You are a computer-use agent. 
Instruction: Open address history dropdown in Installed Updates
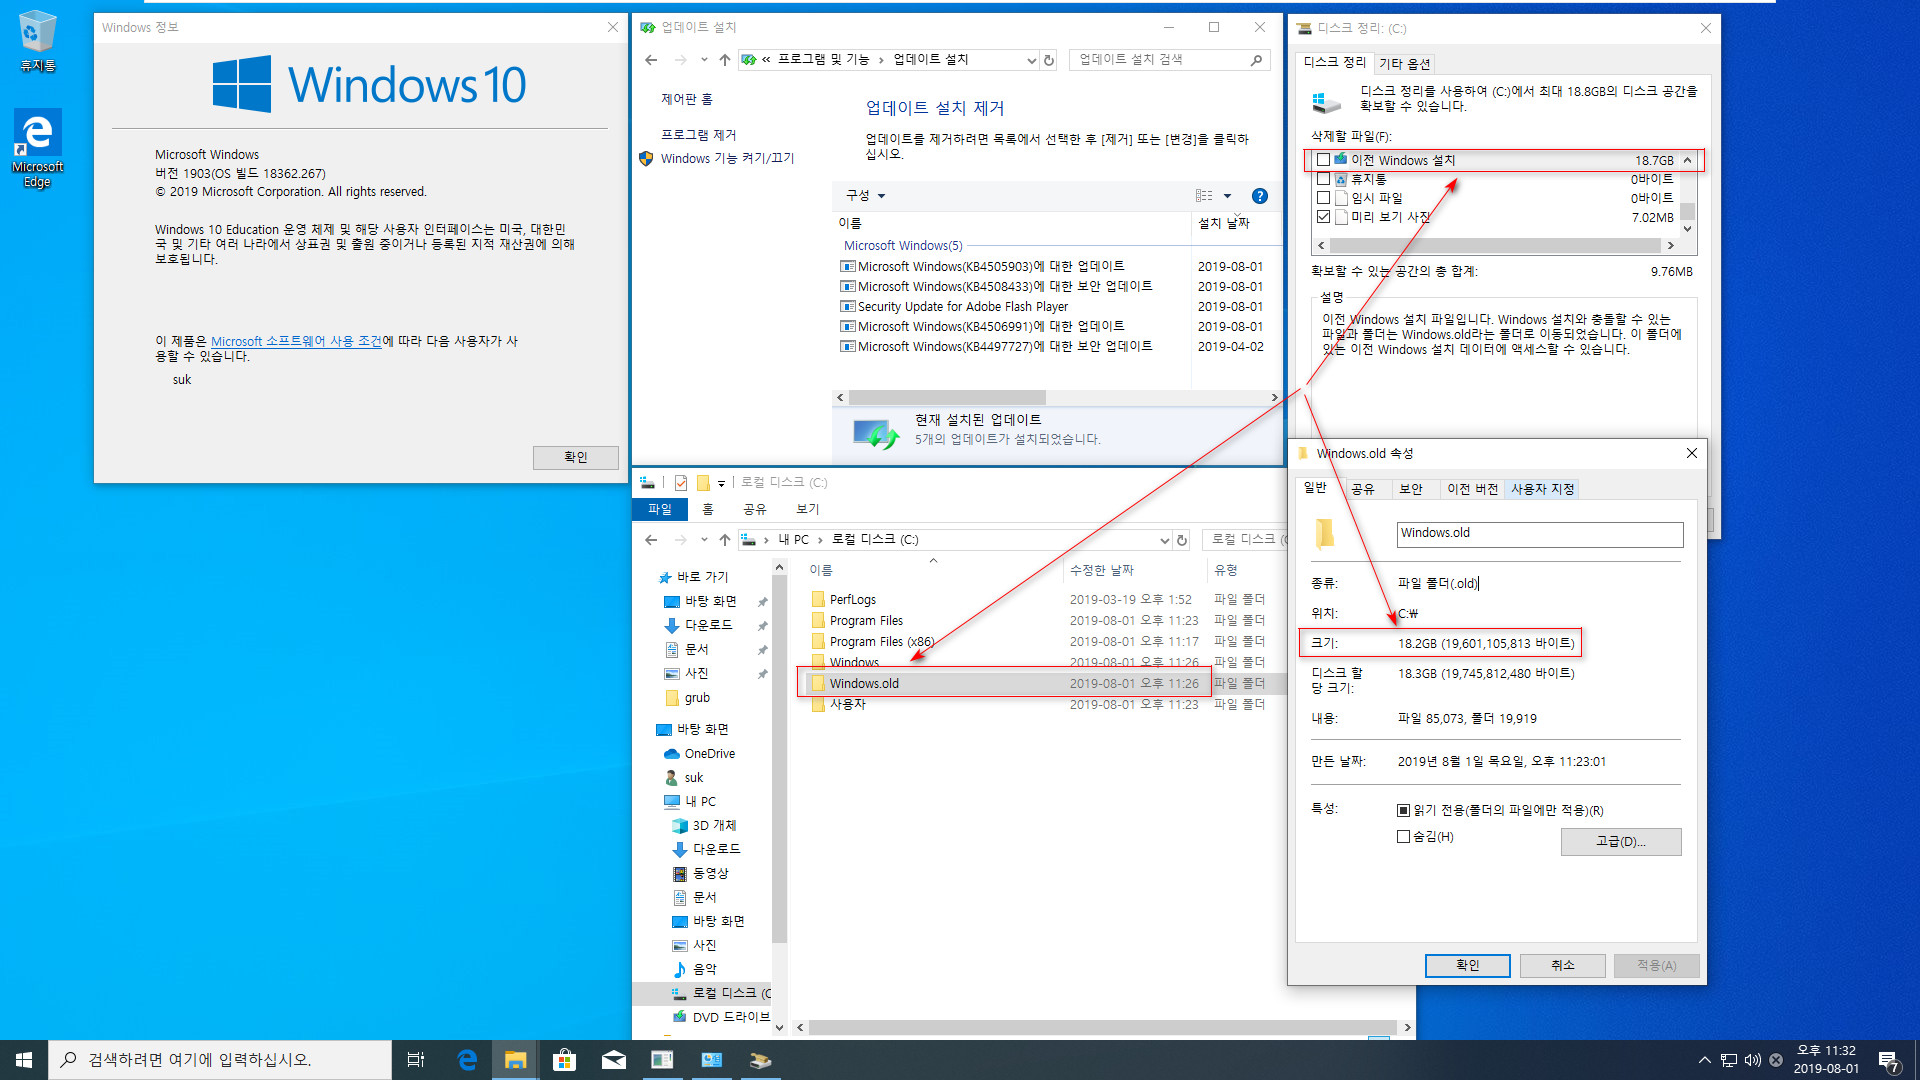pos(1031,60)
